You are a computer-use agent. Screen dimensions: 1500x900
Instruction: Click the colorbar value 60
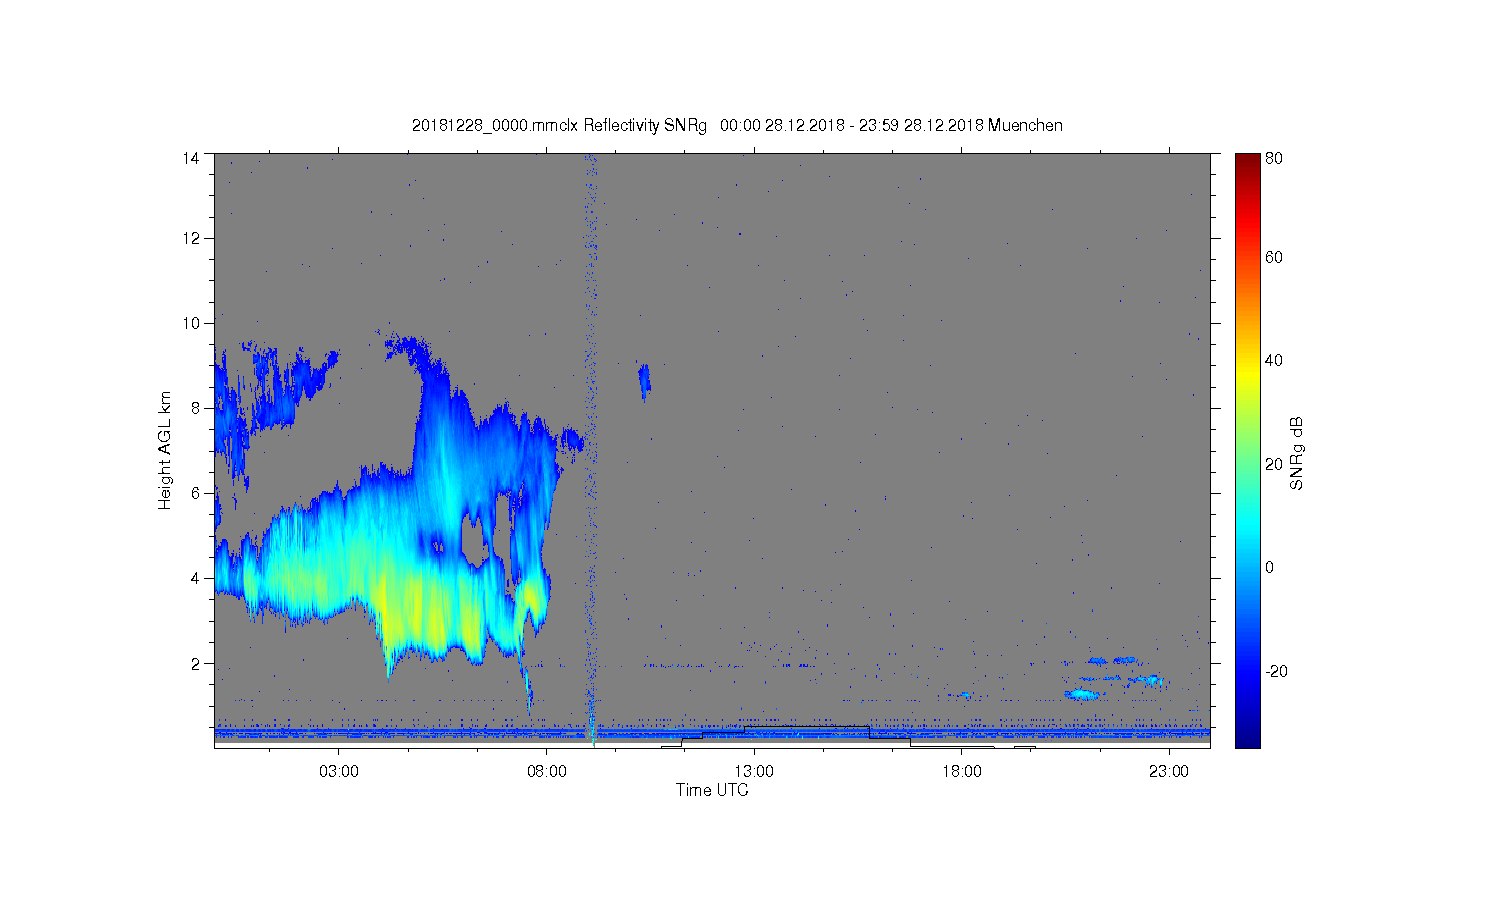point(1274,257)
